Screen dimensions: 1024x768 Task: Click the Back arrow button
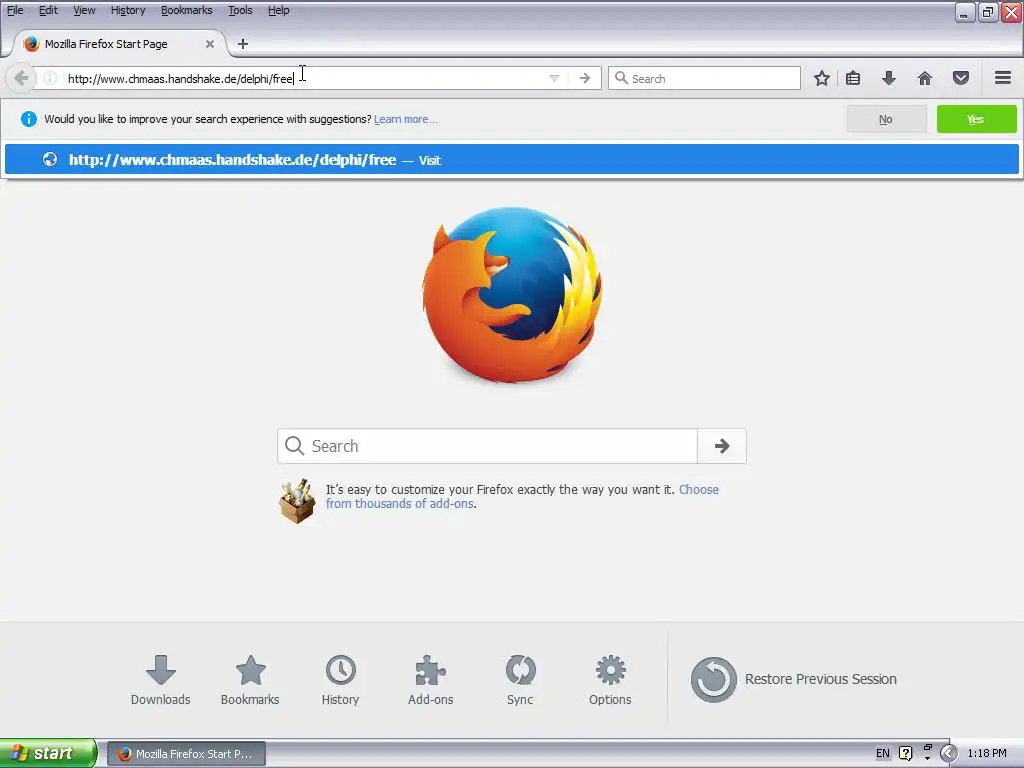pyautogui.click(x=21, y=78)
